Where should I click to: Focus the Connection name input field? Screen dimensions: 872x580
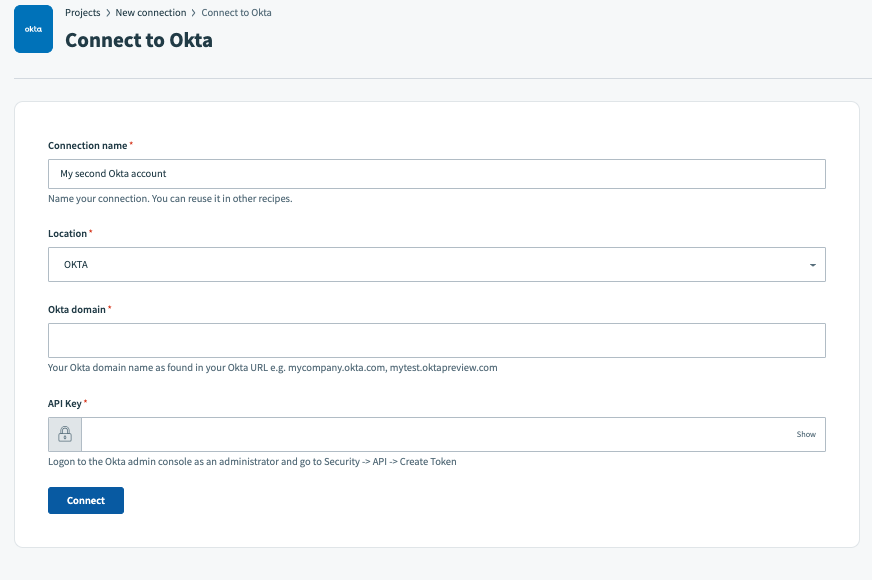click(x=437, y=174)
